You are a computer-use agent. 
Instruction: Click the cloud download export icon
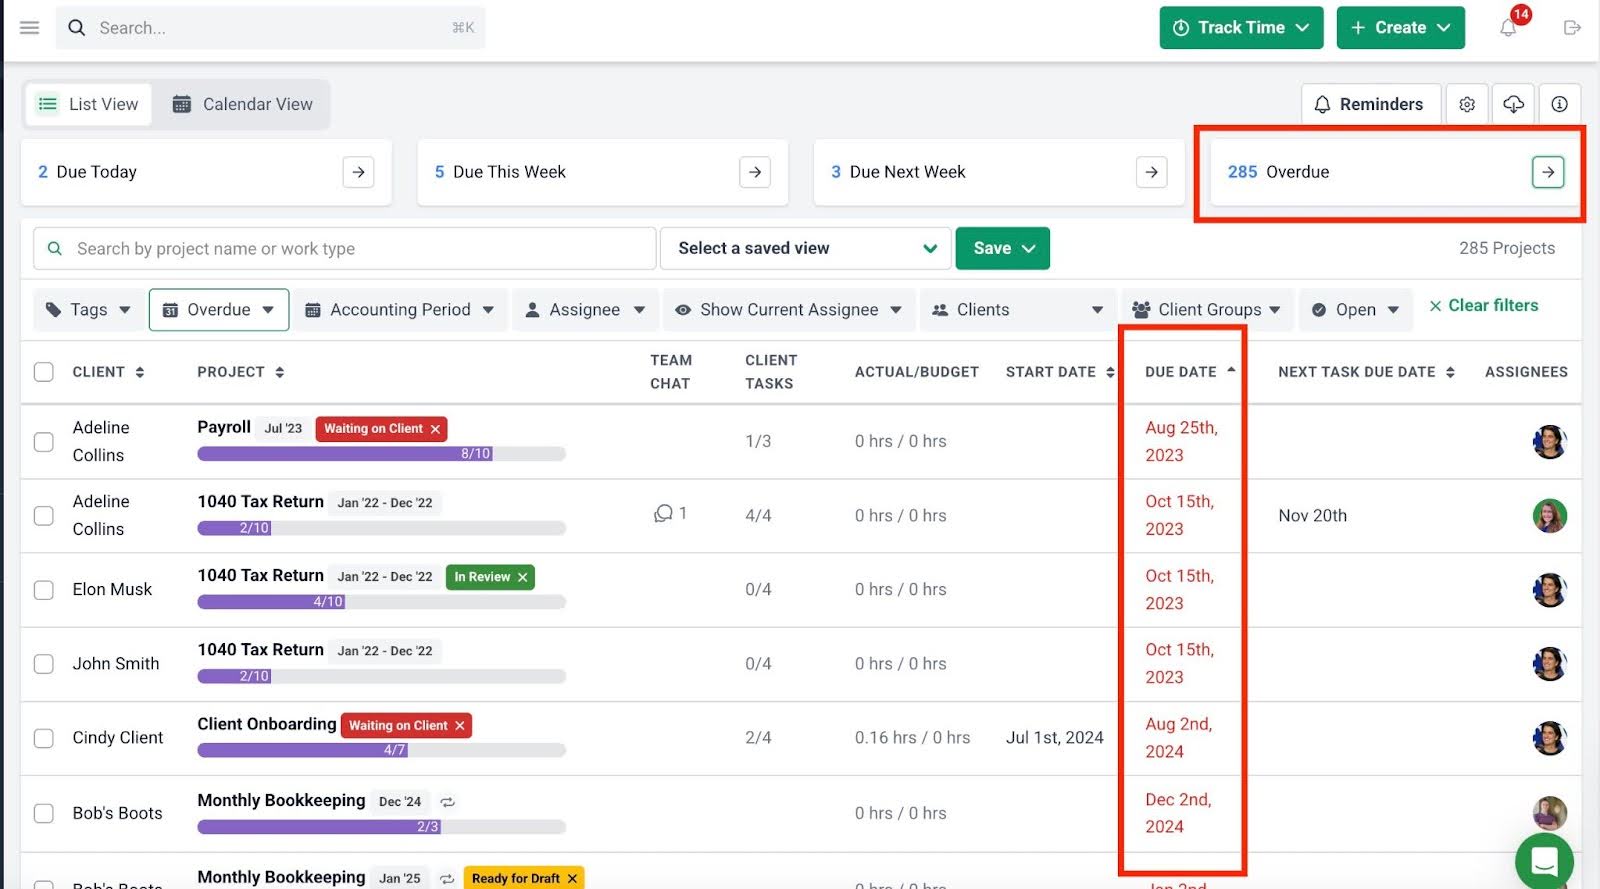coord(1513,104)
